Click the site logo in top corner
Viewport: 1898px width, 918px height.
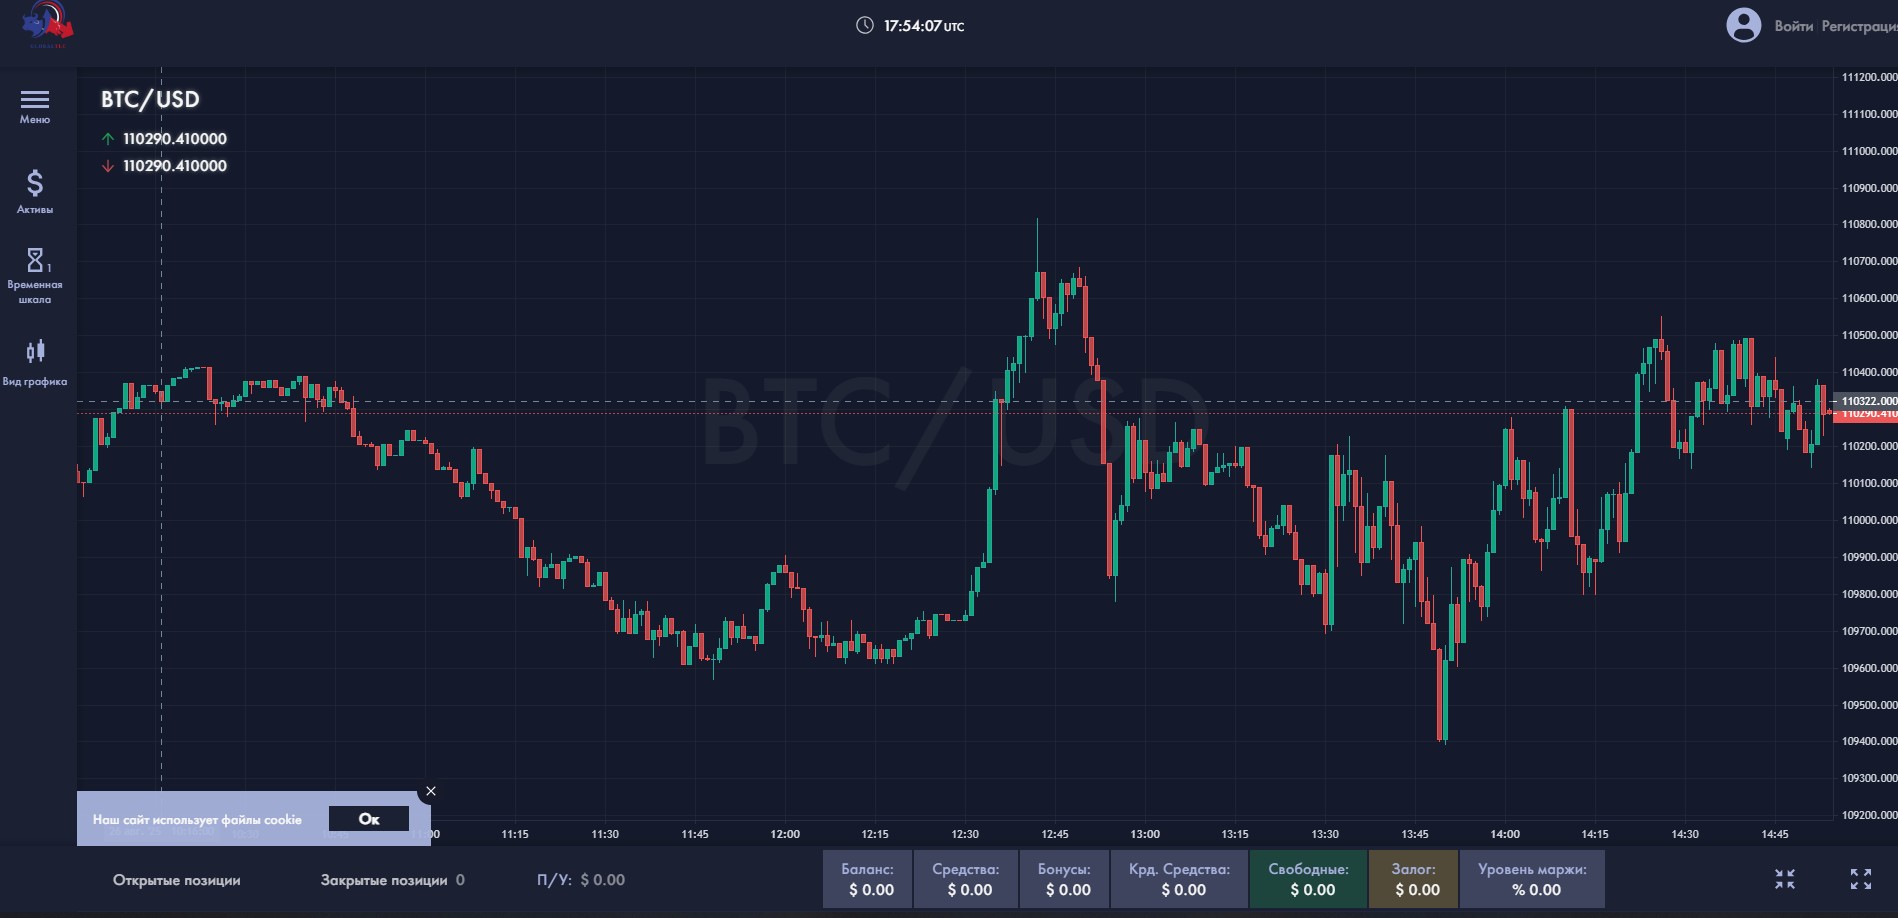[48, 24]
